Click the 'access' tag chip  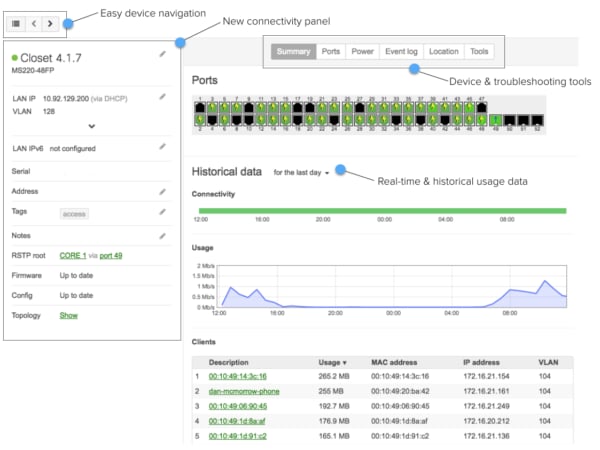[x=74, y=214]
